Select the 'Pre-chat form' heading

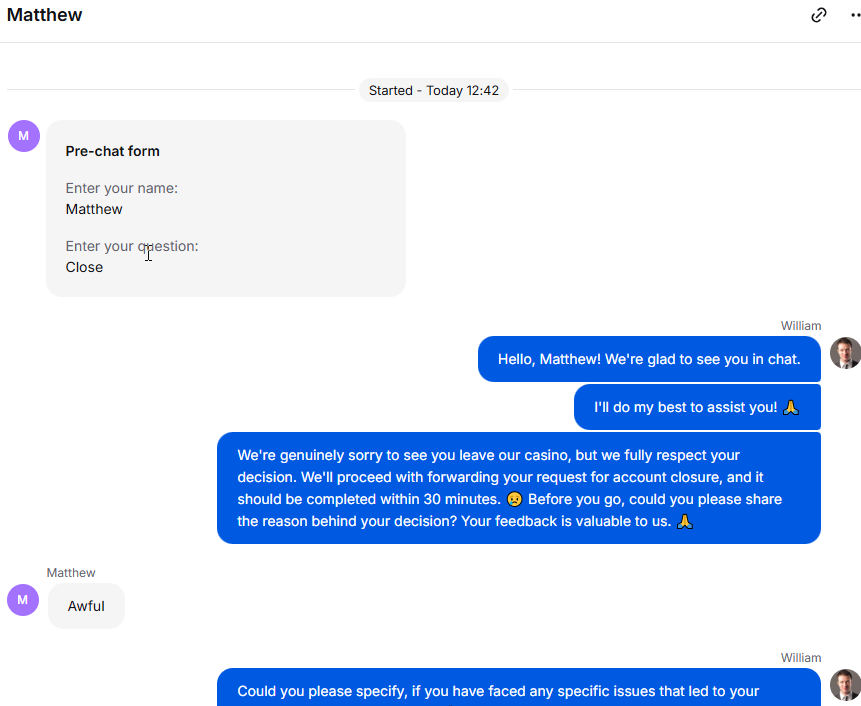(113, 151)
